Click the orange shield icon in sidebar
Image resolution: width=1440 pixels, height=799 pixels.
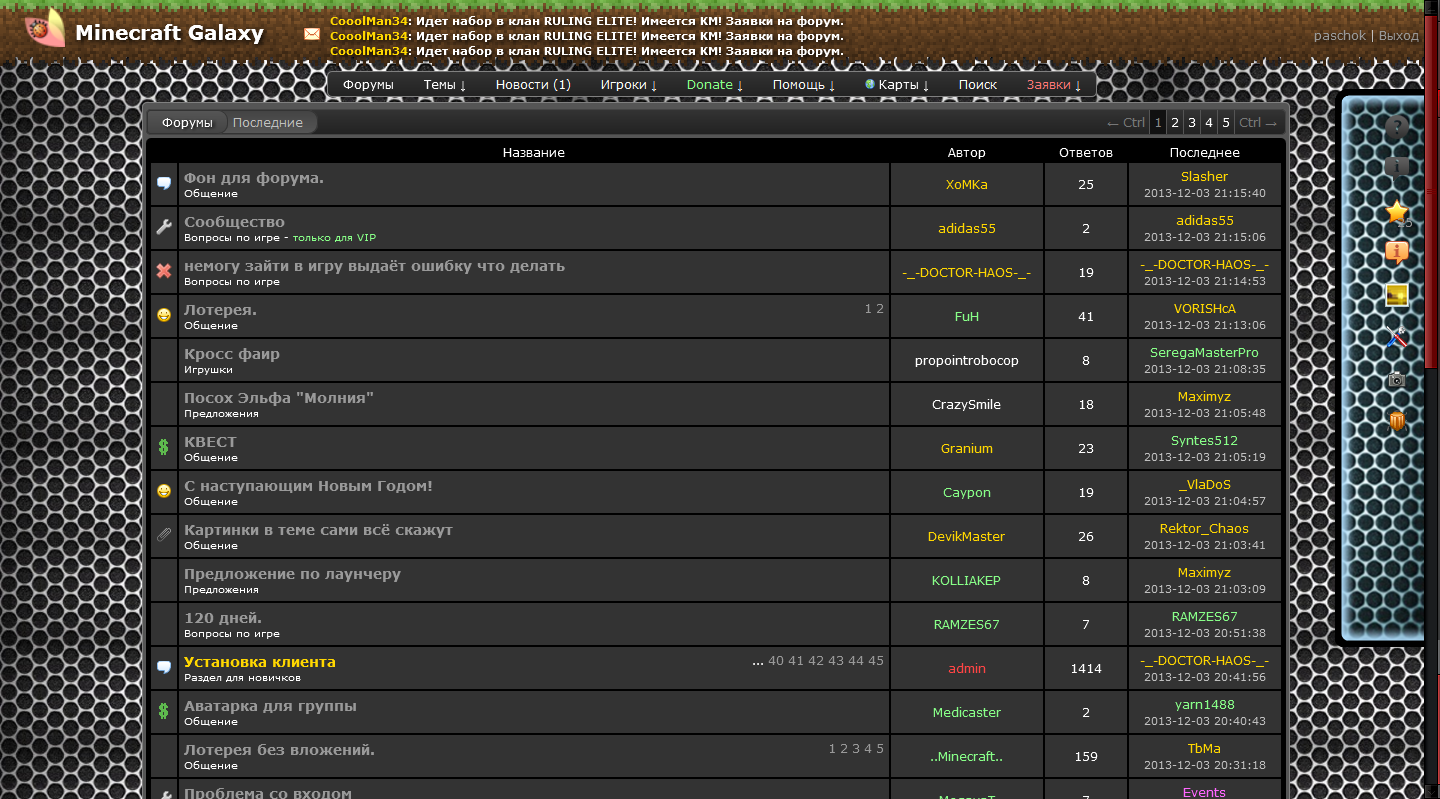(x=1397, y=421)
